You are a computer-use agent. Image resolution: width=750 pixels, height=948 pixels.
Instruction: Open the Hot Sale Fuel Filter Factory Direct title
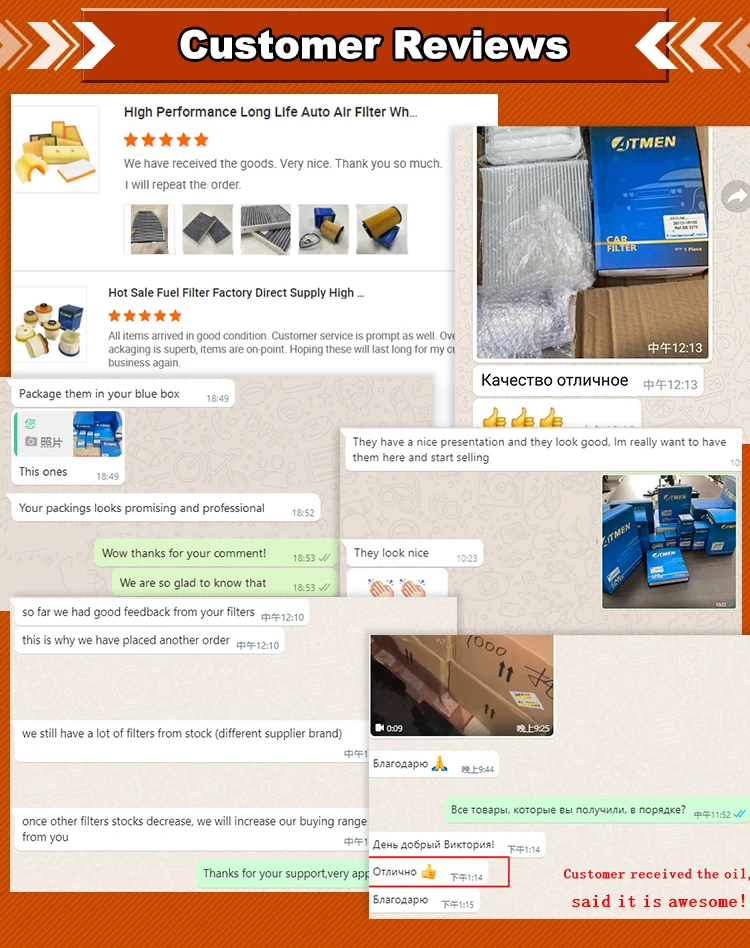236,293
